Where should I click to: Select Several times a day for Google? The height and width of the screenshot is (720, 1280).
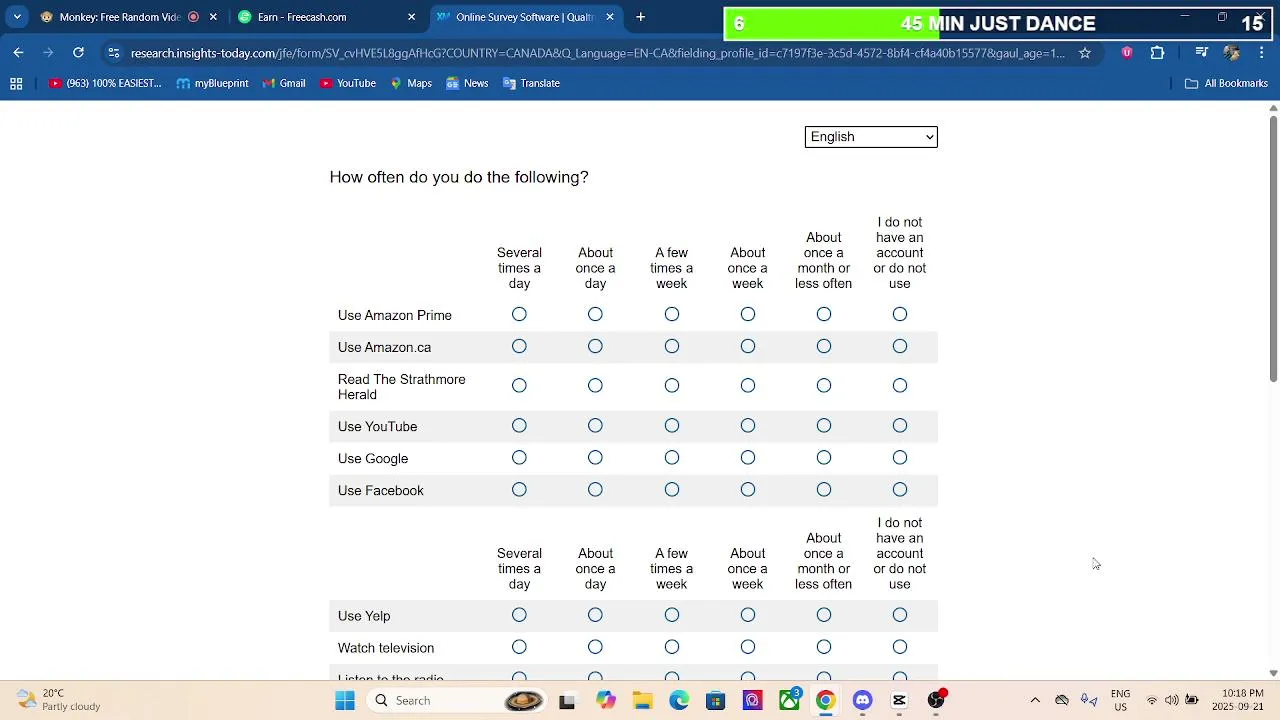point(519,458)
